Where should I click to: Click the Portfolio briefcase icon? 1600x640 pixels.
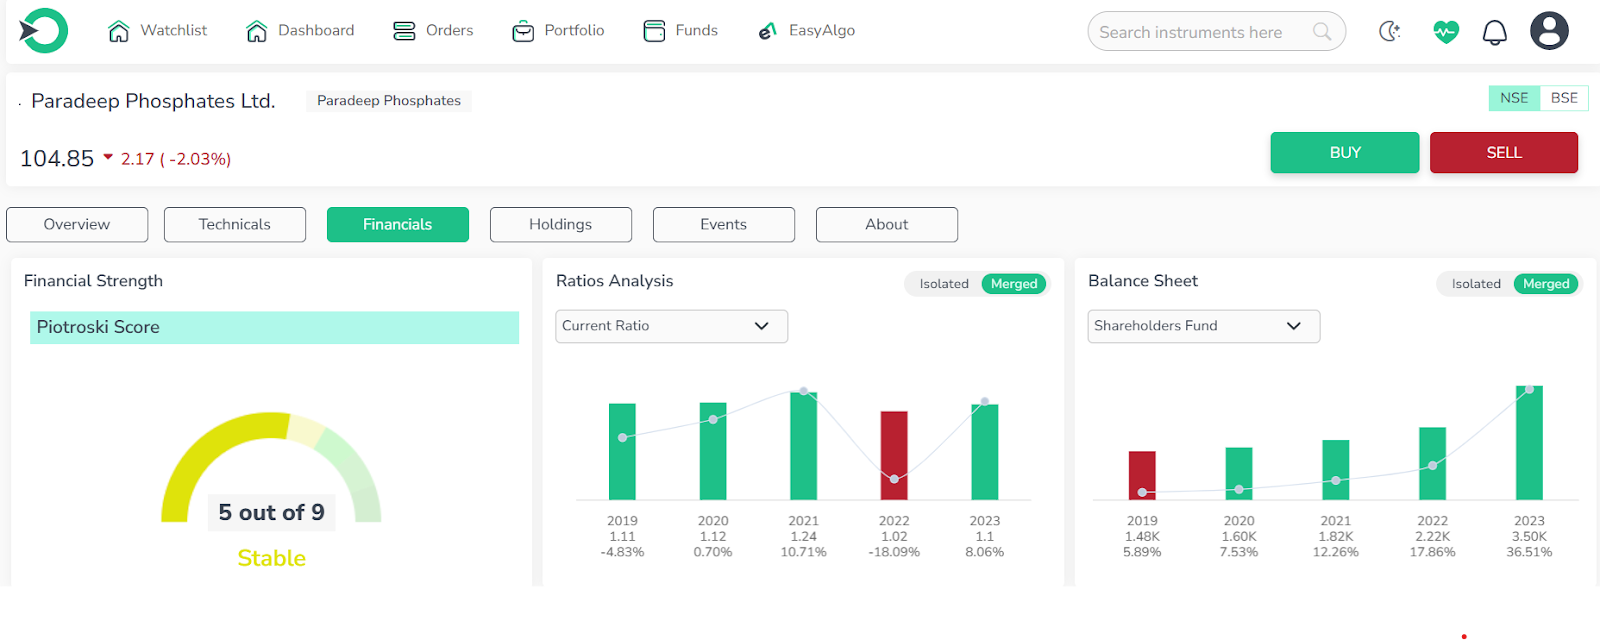[523, 31]
